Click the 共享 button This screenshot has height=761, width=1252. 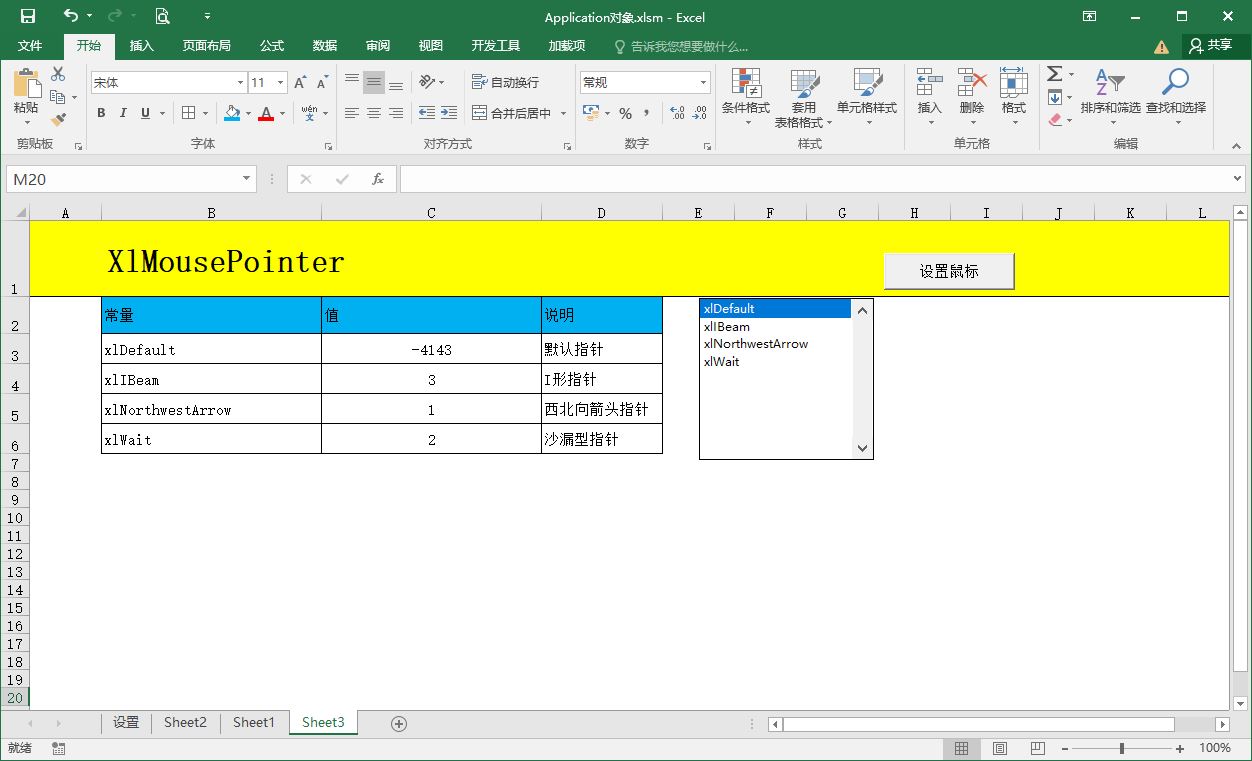point(1214,44)
